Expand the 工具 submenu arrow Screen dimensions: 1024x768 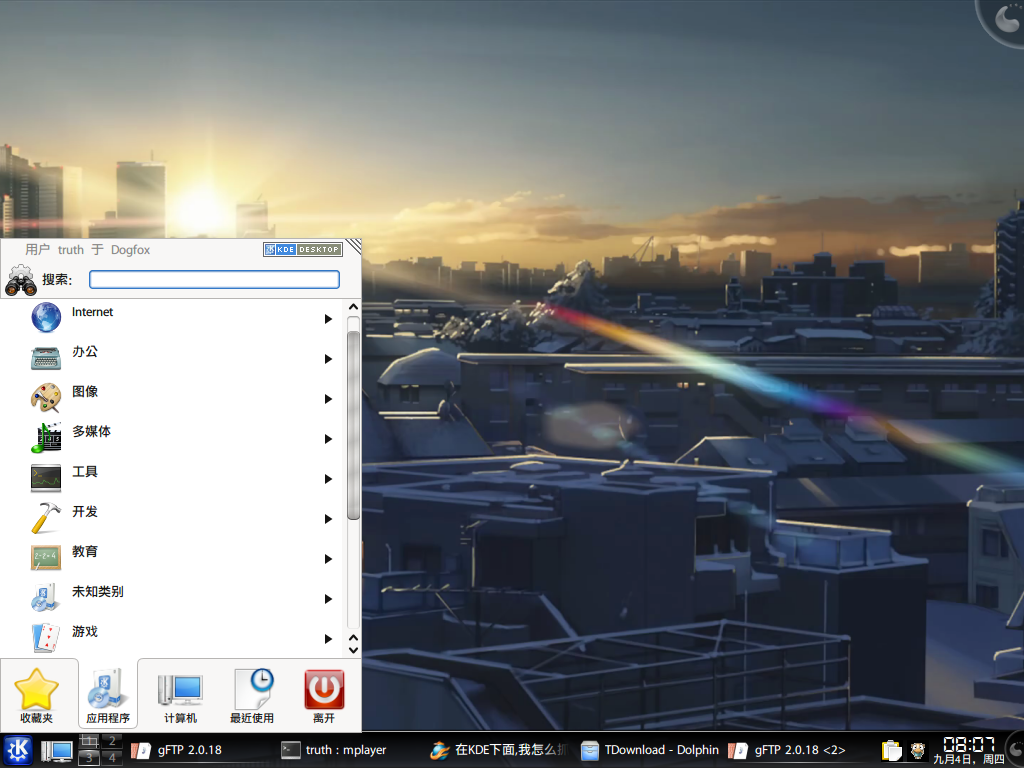click(x=328, y=479)
